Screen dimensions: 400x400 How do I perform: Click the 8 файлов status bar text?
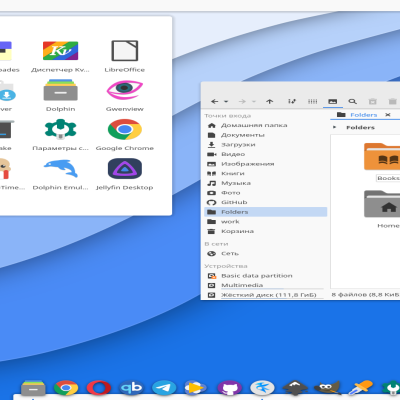[366, 295]
